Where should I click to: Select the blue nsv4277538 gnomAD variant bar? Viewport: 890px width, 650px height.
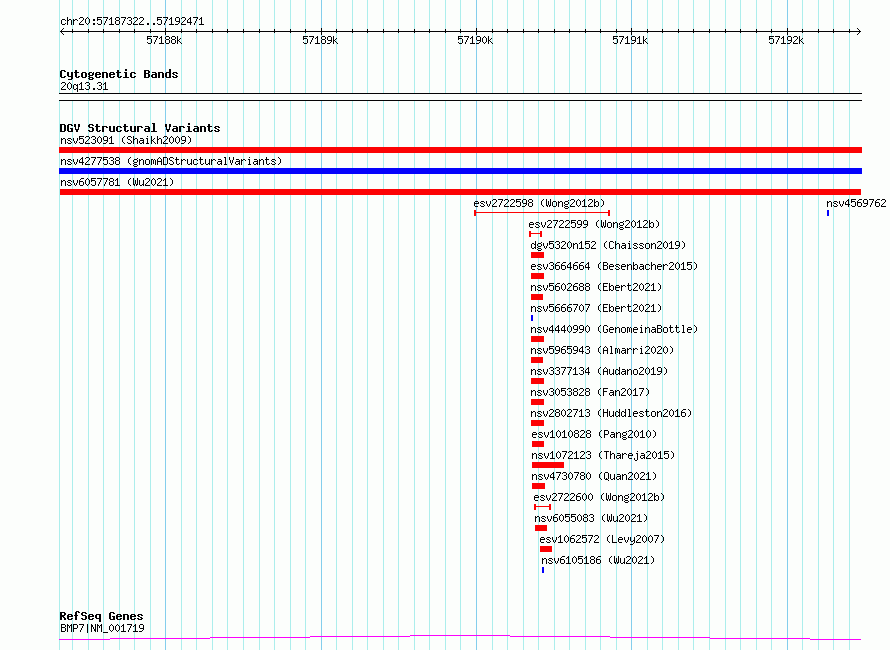[460, 171]
